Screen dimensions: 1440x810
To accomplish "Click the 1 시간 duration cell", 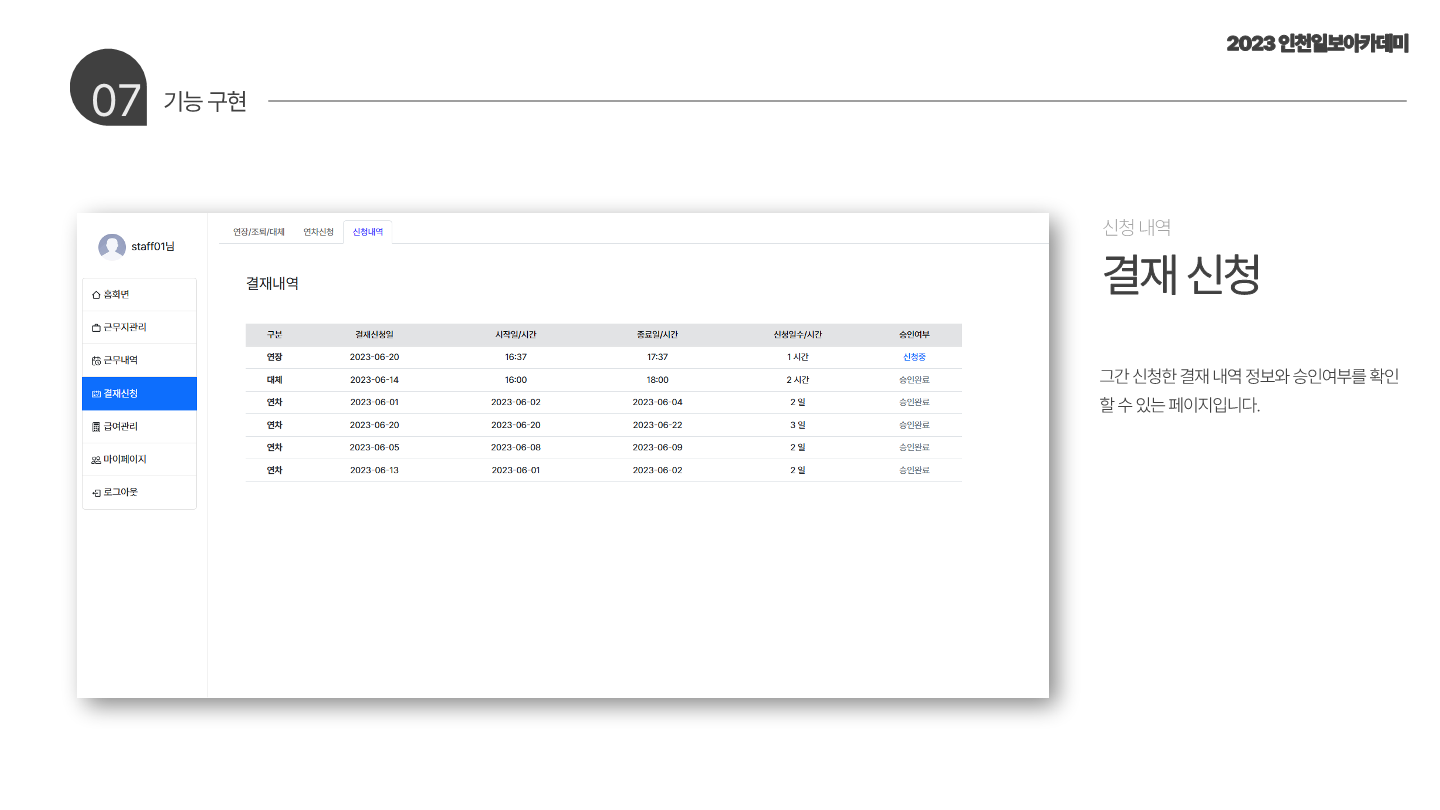I will click(797, 357).
